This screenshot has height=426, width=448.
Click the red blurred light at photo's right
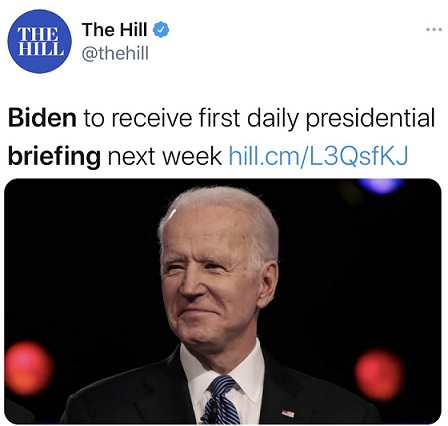pos(379,374)
